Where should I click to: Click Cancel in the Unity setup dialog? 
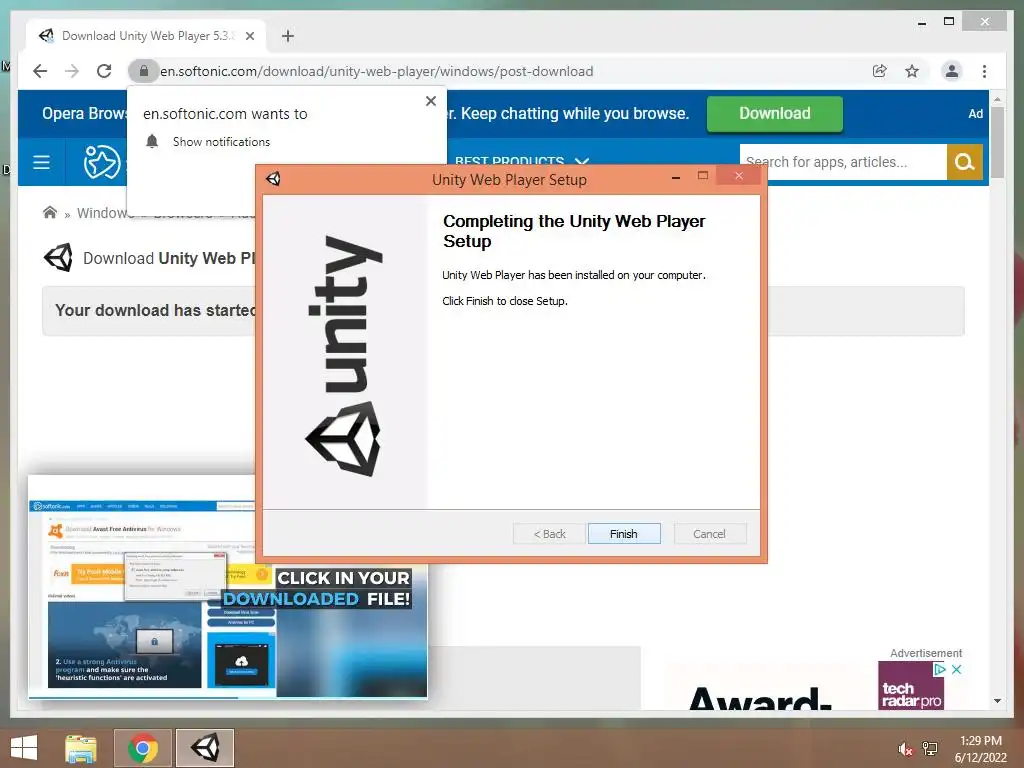[x=709, y=534]
